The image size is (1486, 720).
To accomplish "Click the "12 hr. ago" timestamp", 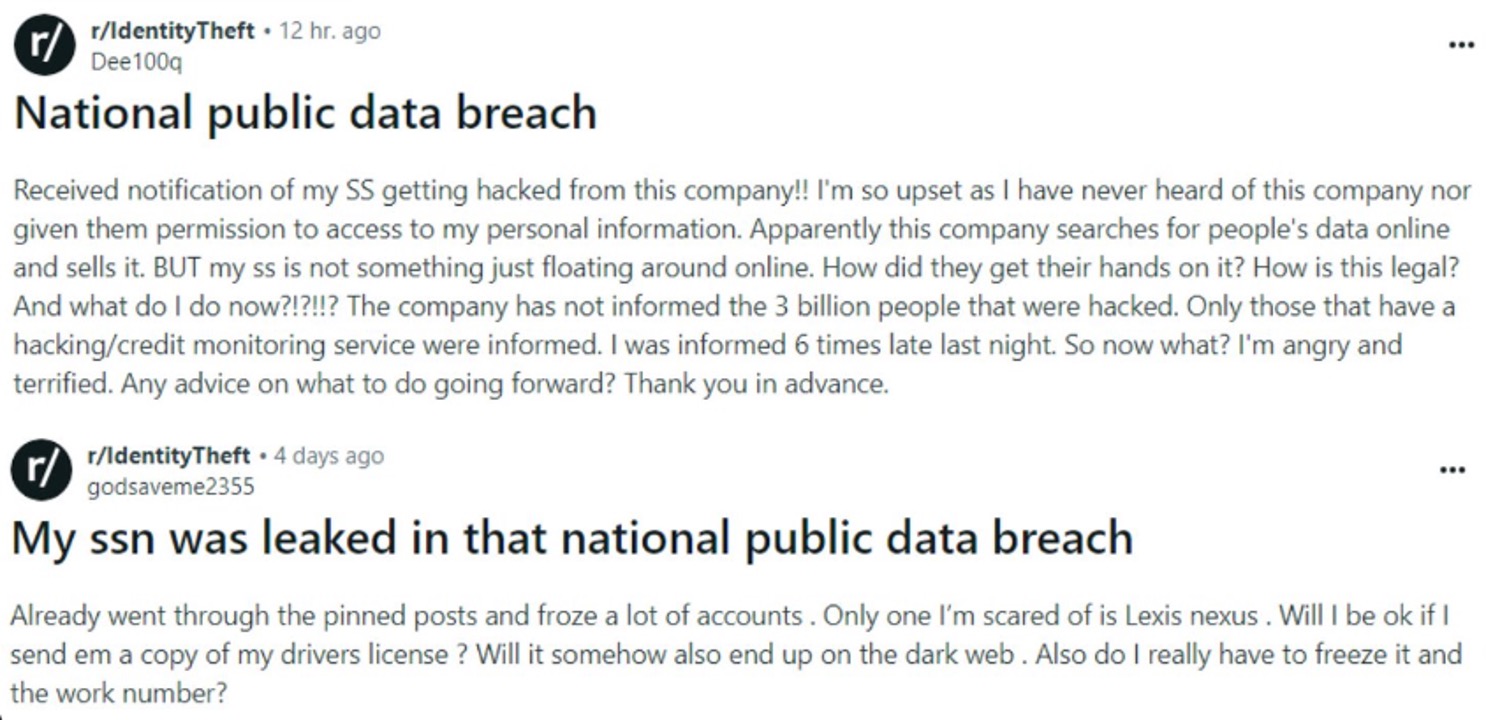I will [x=330, y=31].
